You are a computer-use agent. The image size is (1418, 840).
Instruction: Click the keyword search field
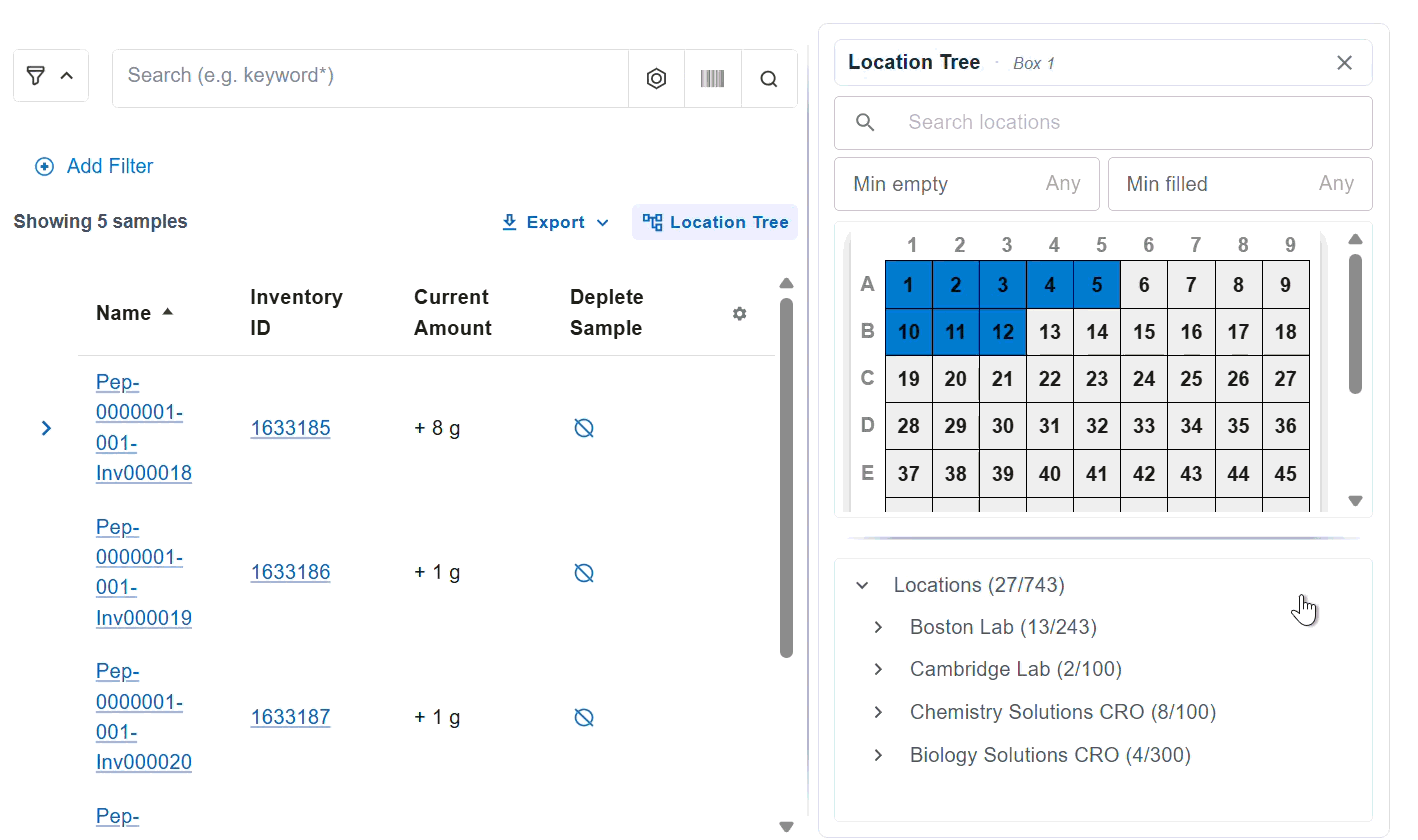click(x=370, y=78)
